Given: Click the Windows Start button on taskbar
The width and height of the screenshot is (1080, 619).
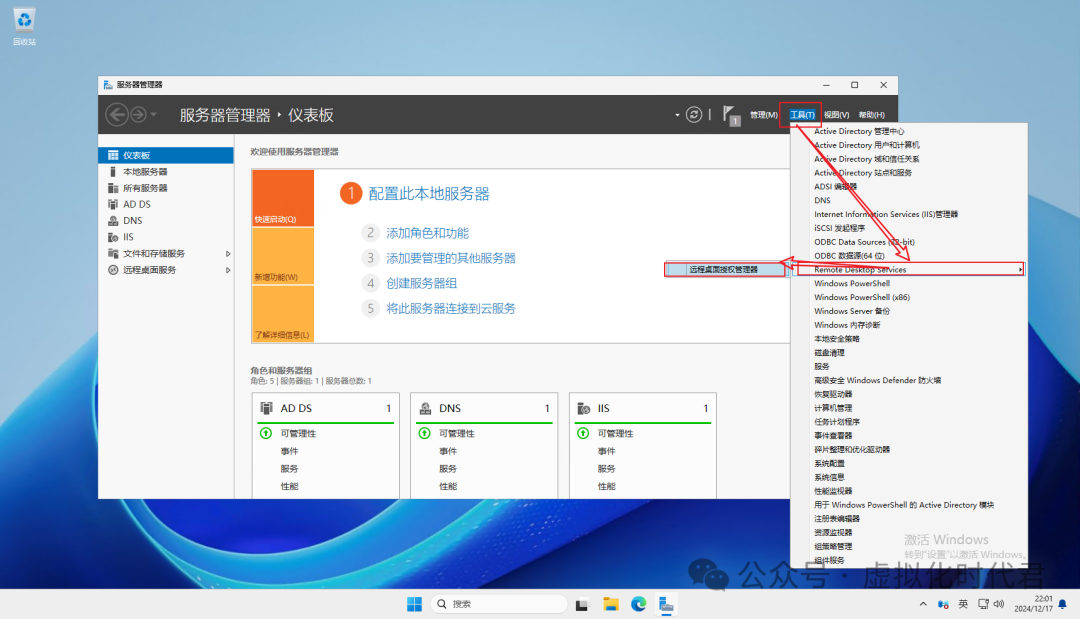Looking at the screenshot, I should click(414, 604).
